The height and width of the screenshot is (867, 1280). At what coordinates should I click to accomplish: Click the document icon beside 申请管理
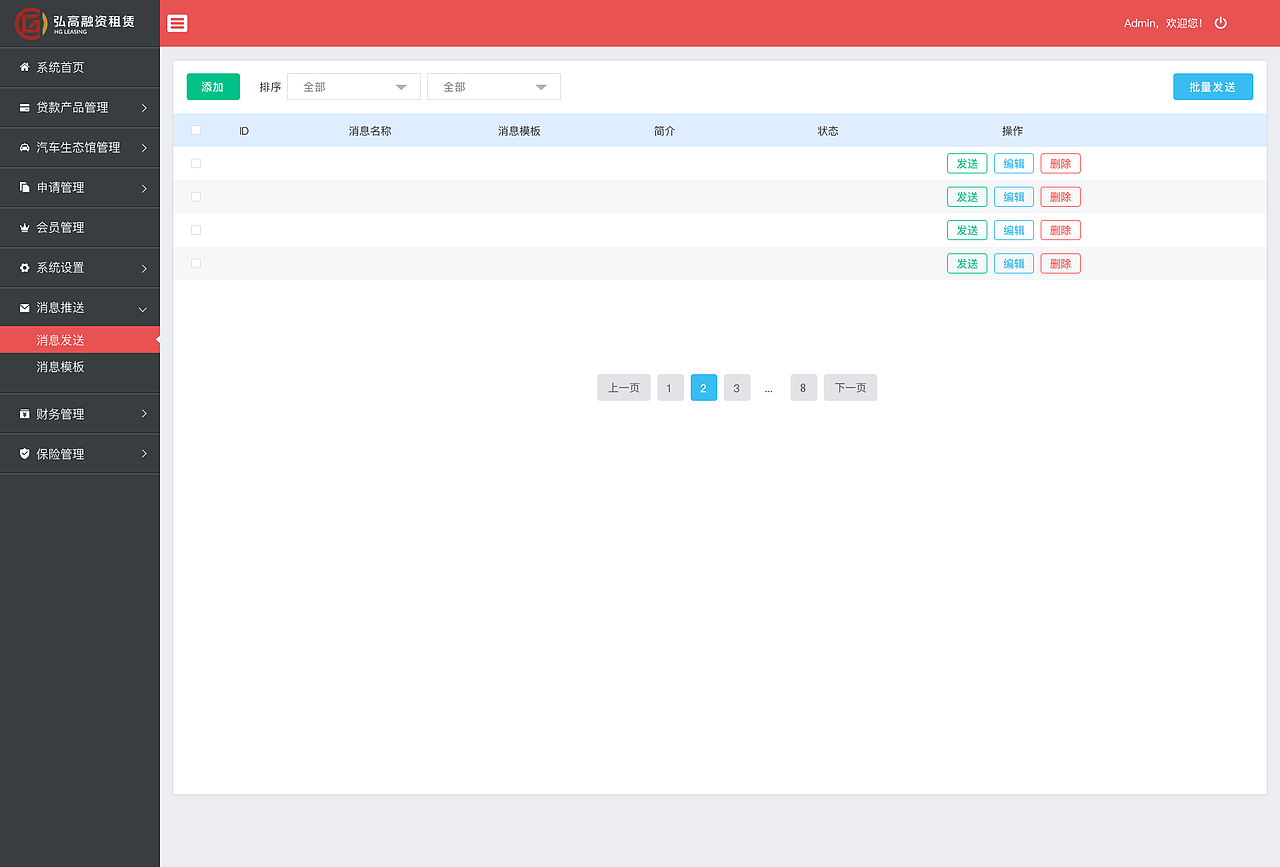25,187
